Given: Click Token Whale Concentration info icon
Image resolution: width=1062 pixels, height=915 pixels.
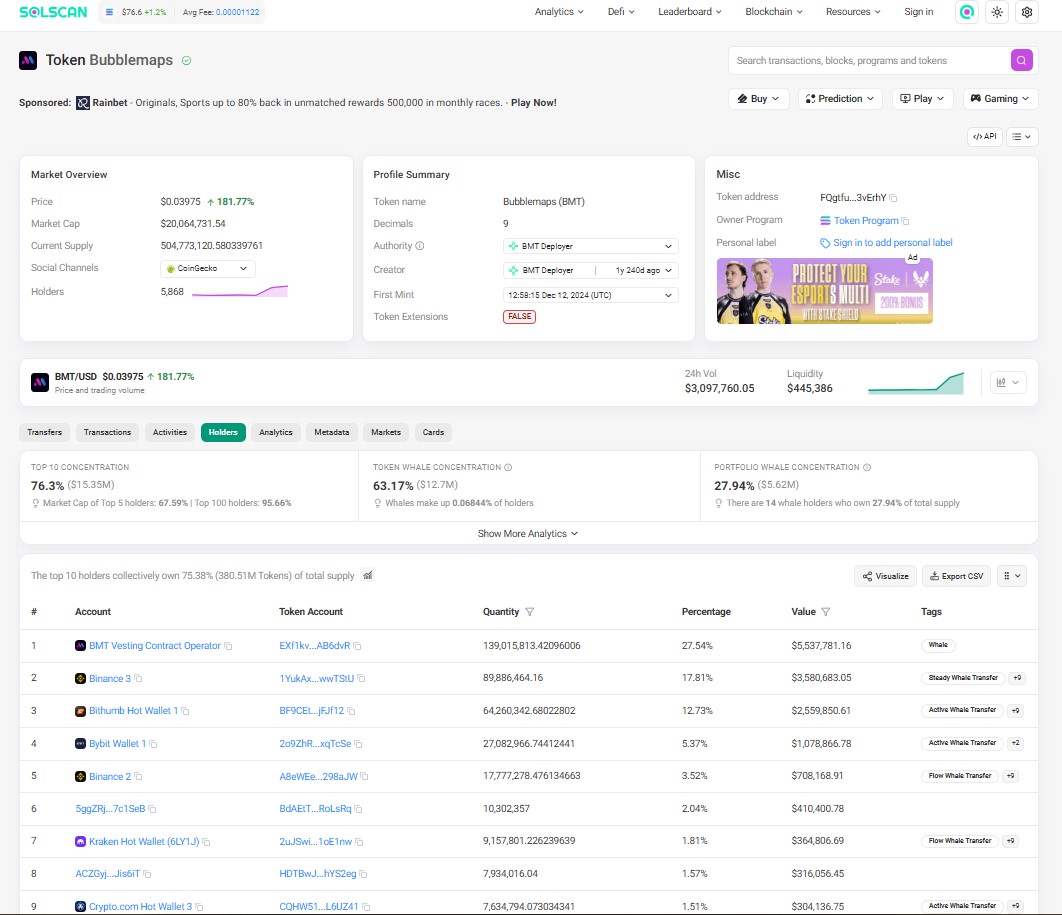Looking at the screenshot, I should [508, 467].
